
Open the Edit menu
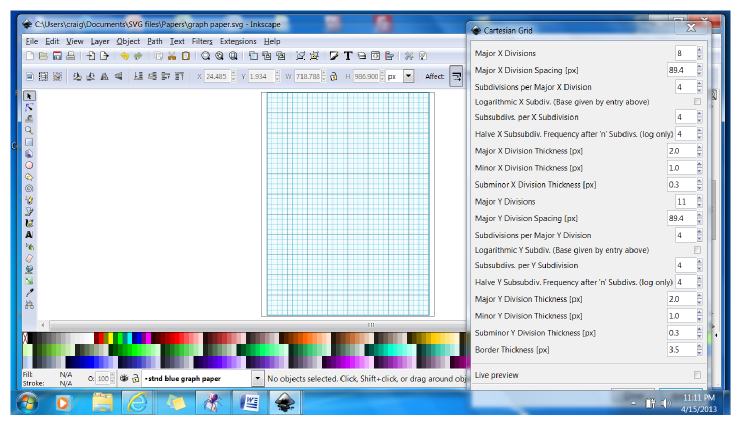click(x=52, y=42)
